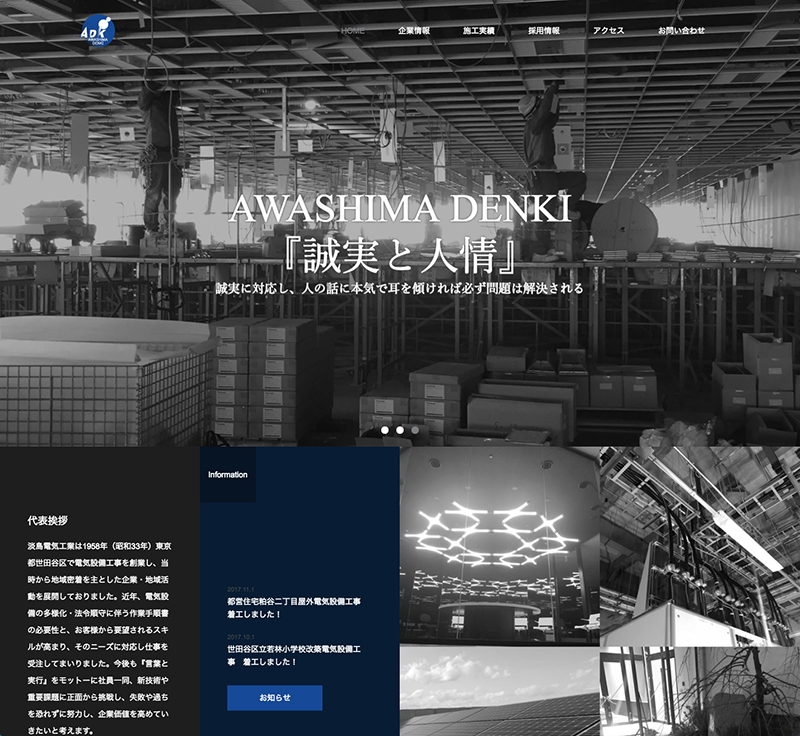The width and height of the screenshot is (800, 736).
Task: Open the 世田谷区立若林小学校改築電気設備工事 news item
Action: point(293,655)
